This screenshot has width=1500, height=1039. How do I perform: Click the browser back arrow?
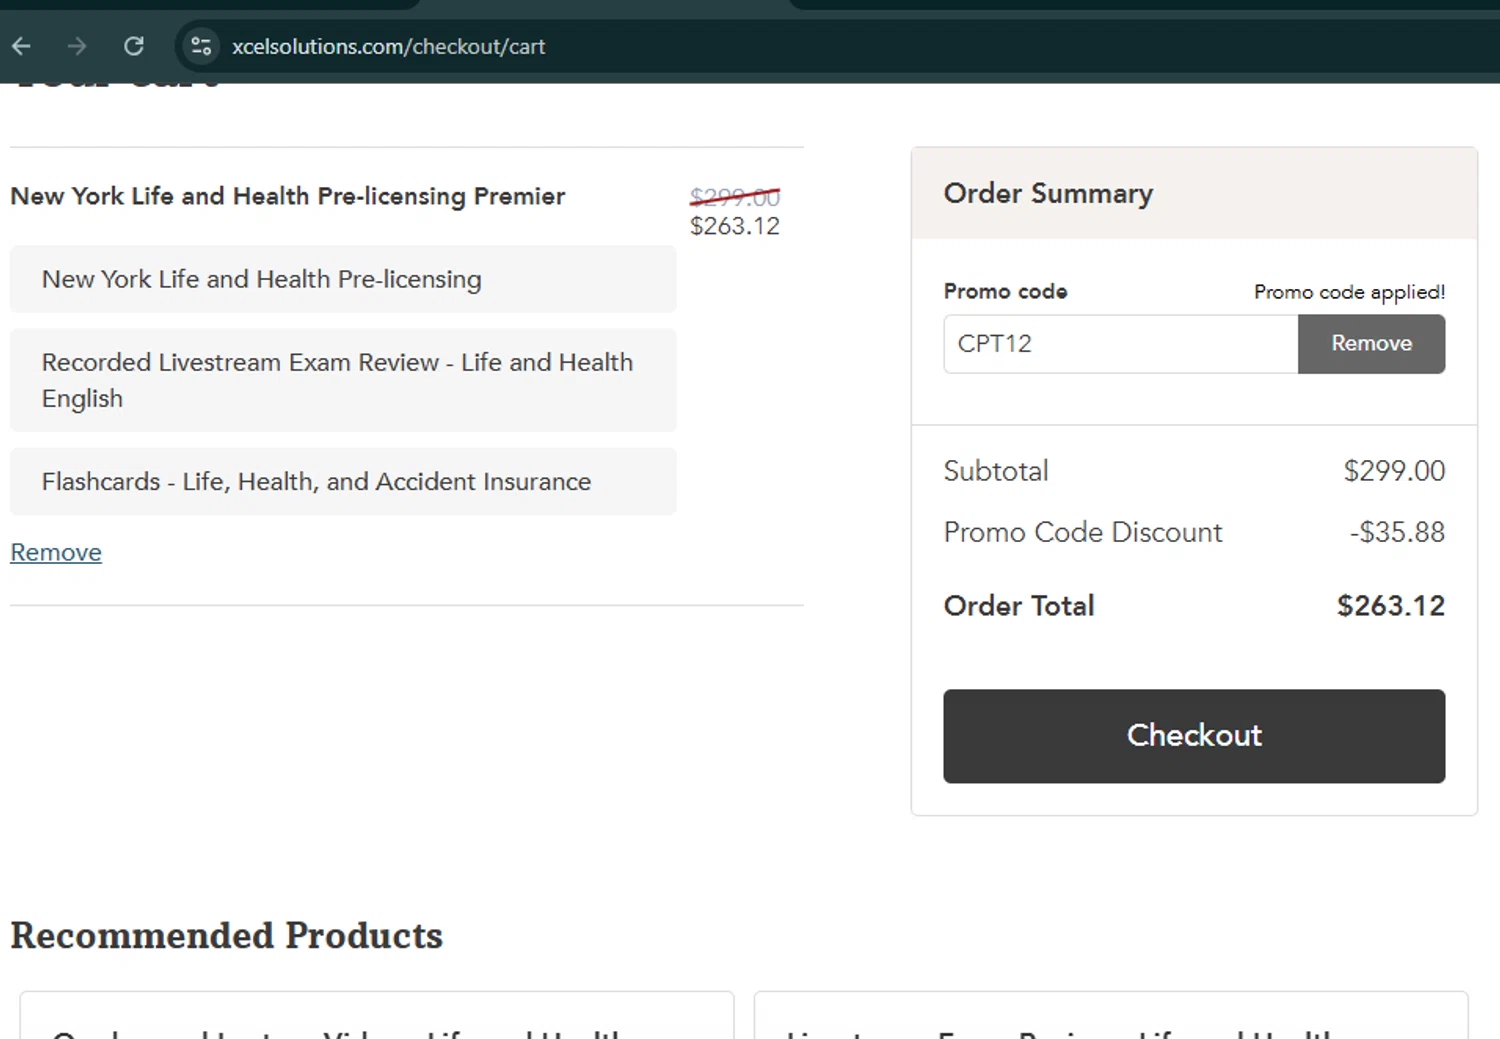pos(21,46)
